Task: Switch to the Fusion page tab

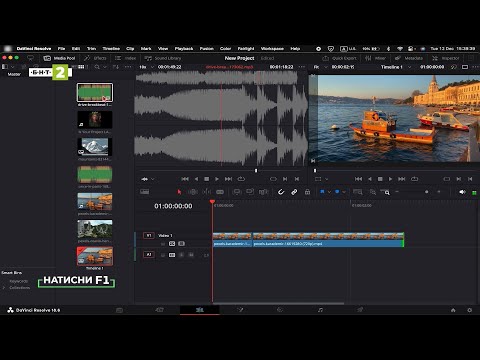Action: [x=240, y=310]
